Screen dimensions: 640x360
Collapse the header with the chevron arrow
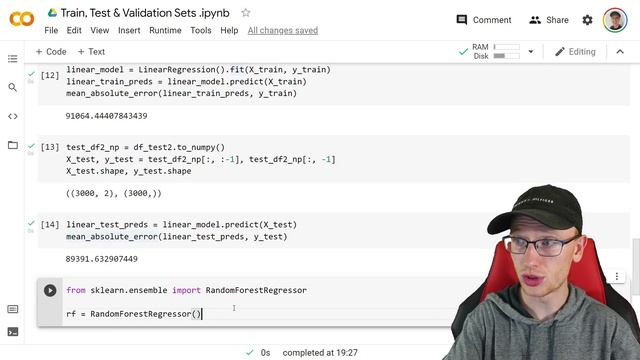[x=620, y=52]
